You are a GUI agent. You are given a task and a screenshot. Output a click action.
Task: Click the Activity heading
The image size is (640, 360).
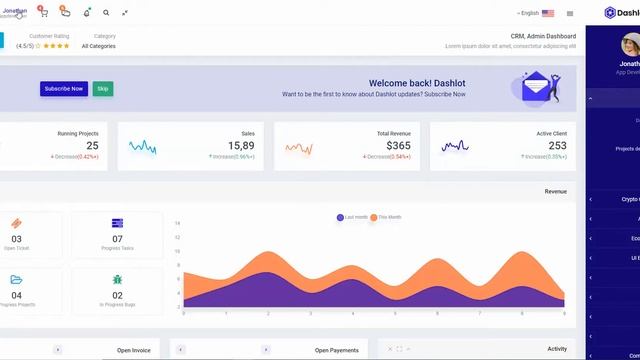[x=557, y=349]
